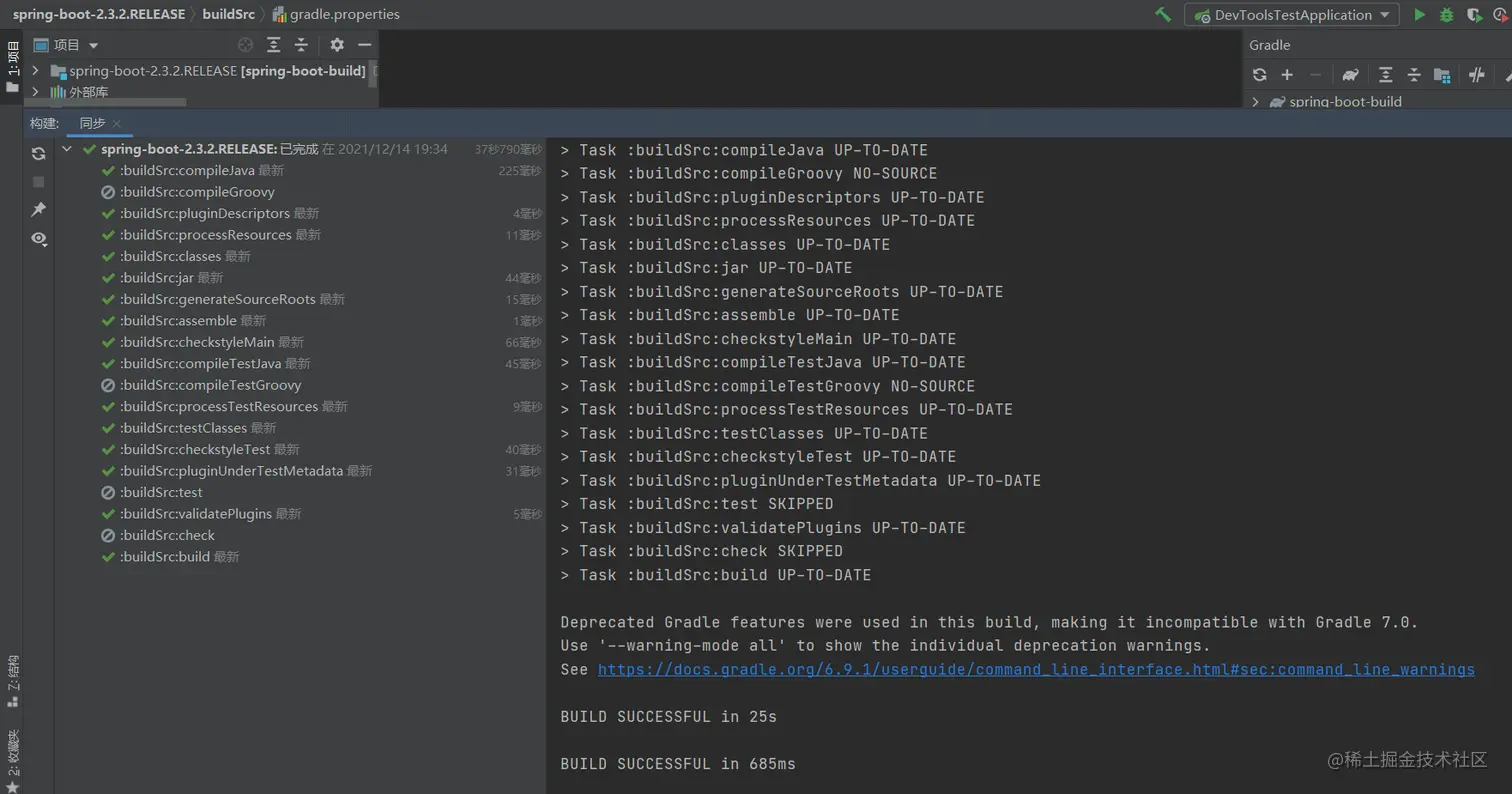
Task: Select the :buildSrc:testClasses task row
Action: (x=300, y=428)
